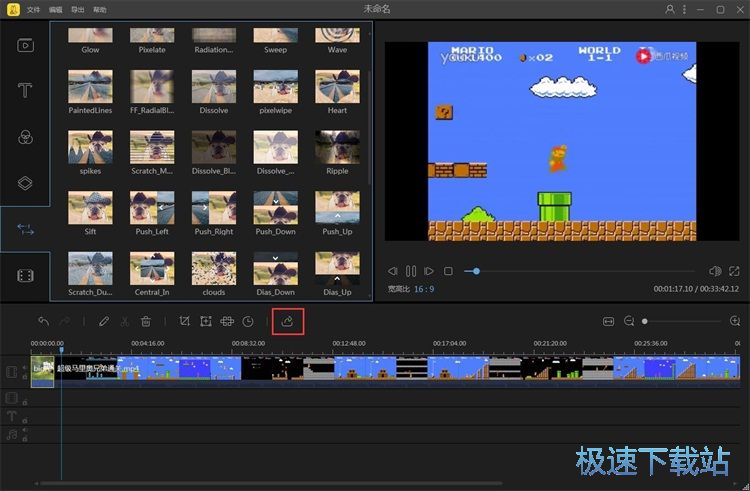Select the FF_RadialBl... transition thumbnail
The height and width of the screenshot is (491, 750).
pos(152,87)
